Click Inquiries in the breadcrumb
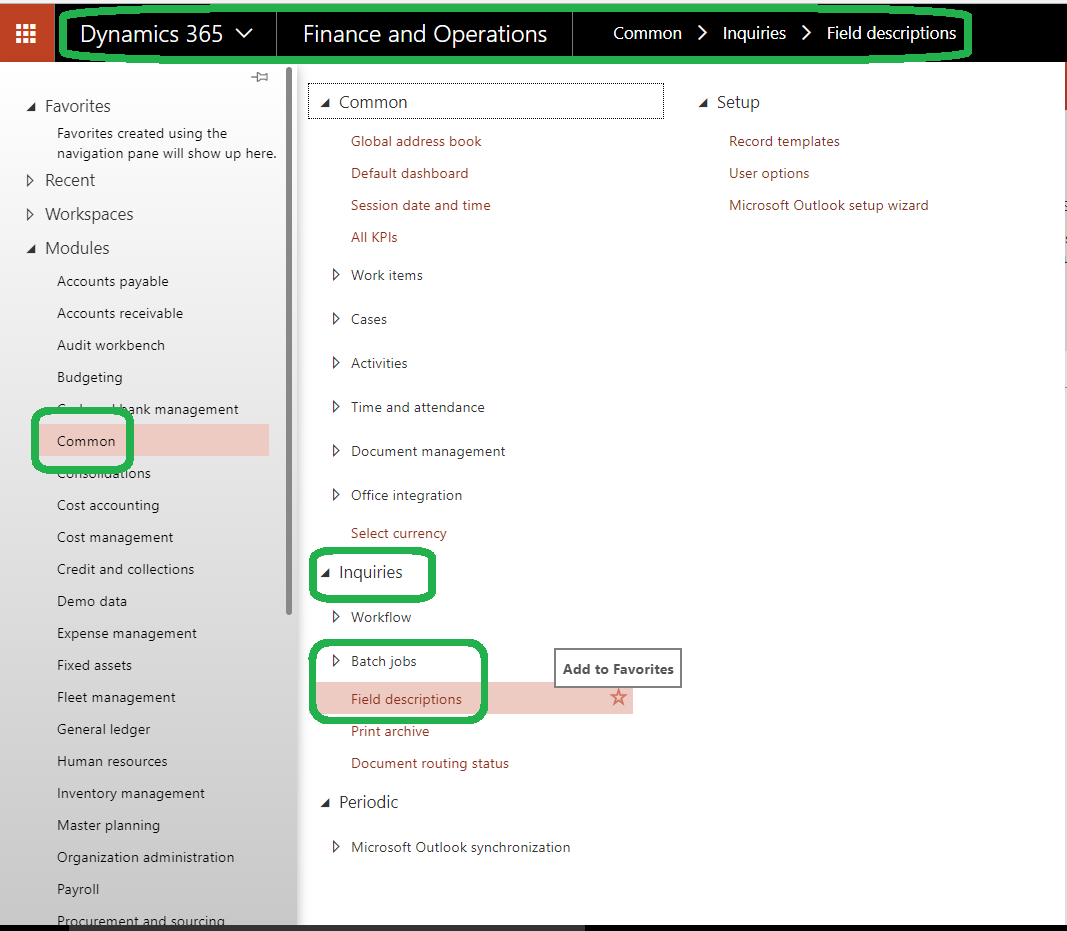Screen dimensions: 1067x931 (x=754, y=33)
